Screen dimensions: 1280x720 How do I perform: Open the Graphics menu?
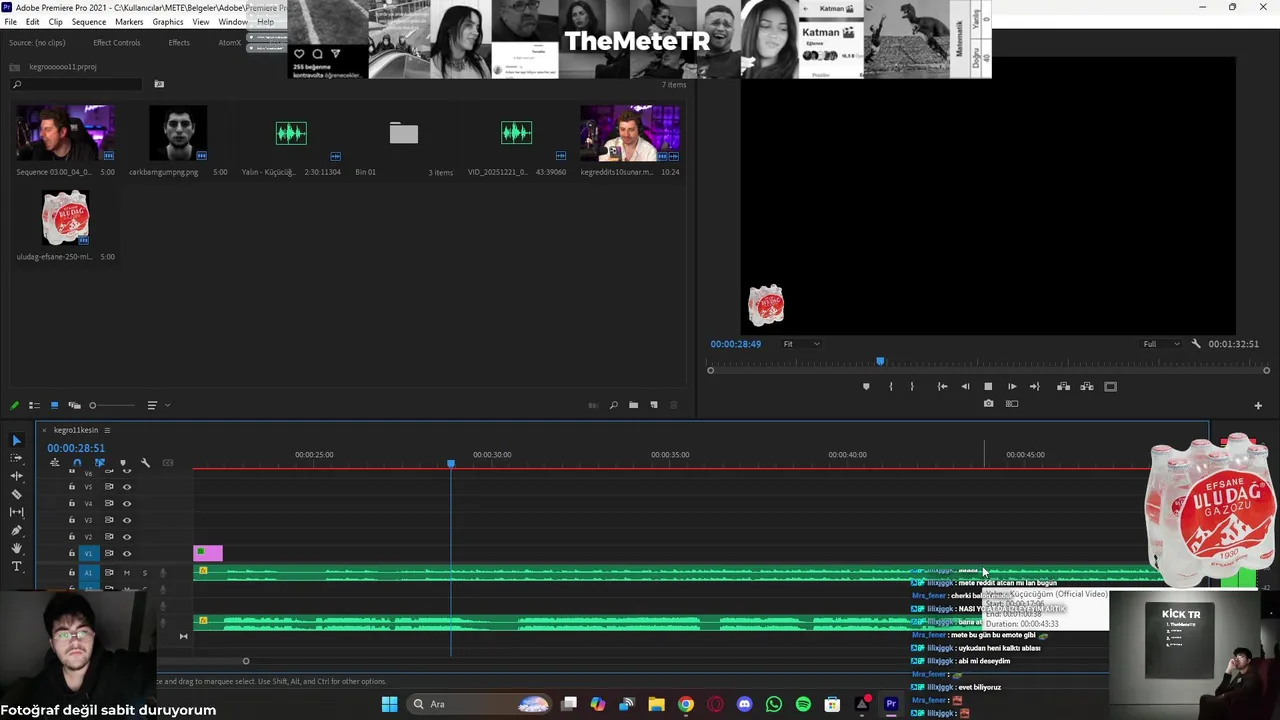click(168, 22)
